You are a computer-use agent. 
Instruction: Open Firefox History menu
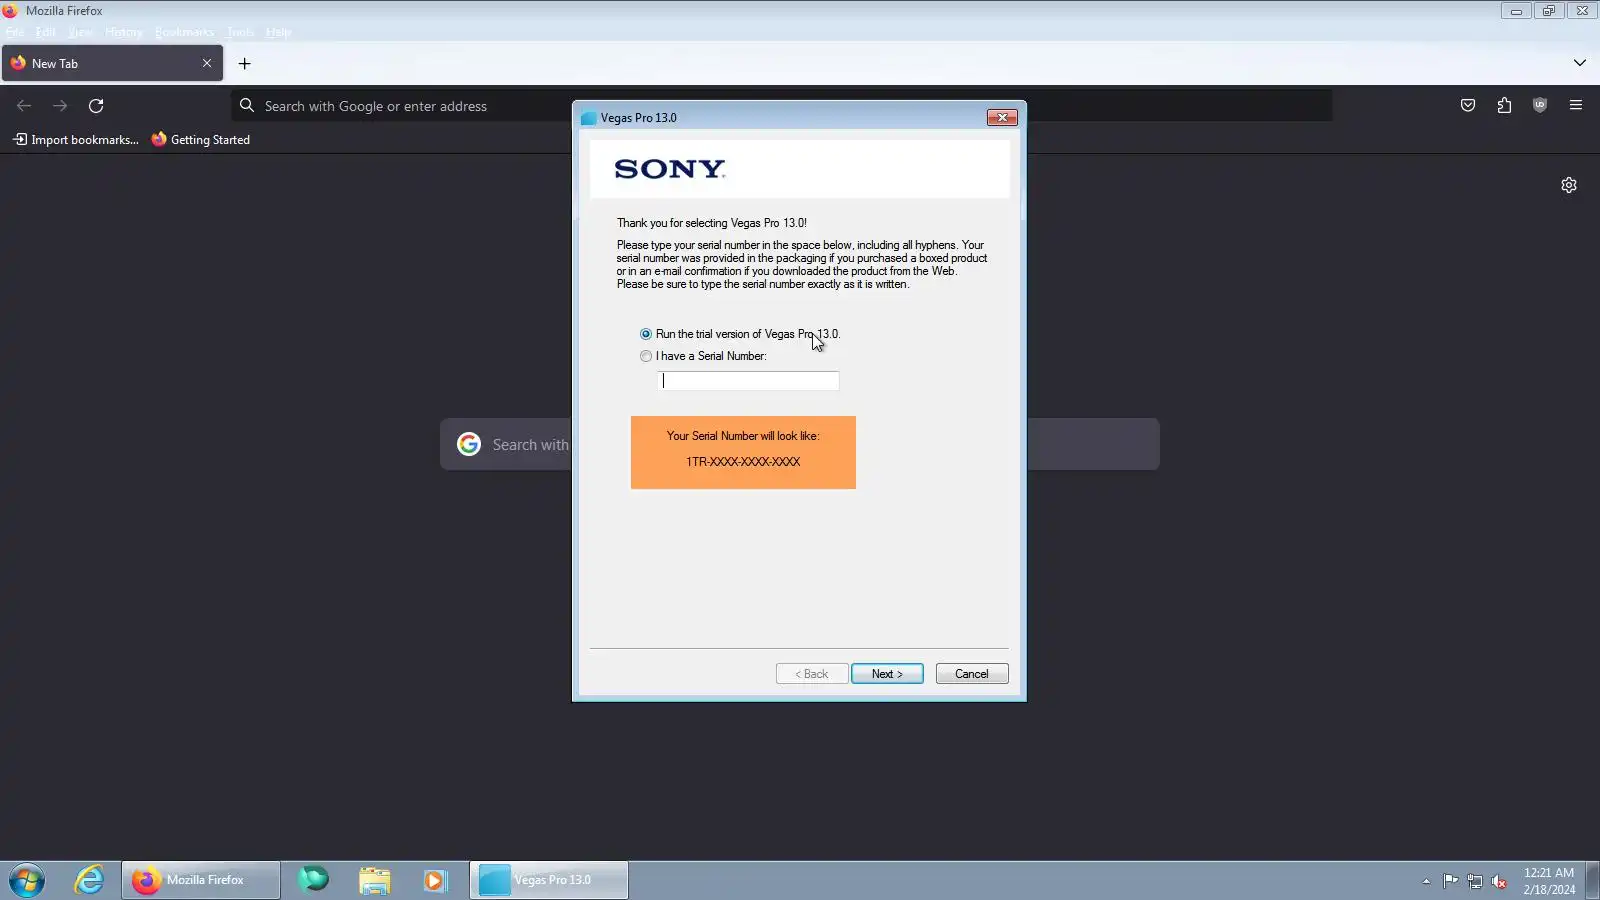[124, 32]
